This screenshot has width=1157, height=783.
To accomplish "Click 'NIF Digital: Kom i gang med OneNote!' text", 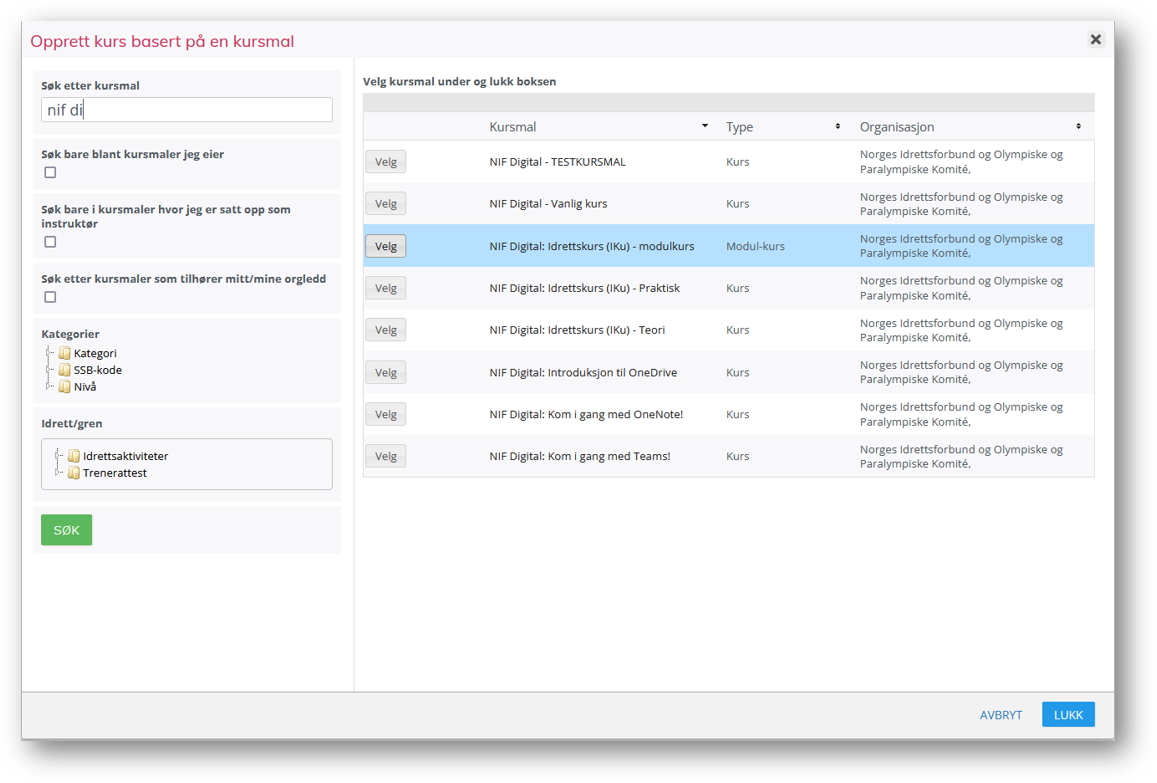I will click(586, 414).
